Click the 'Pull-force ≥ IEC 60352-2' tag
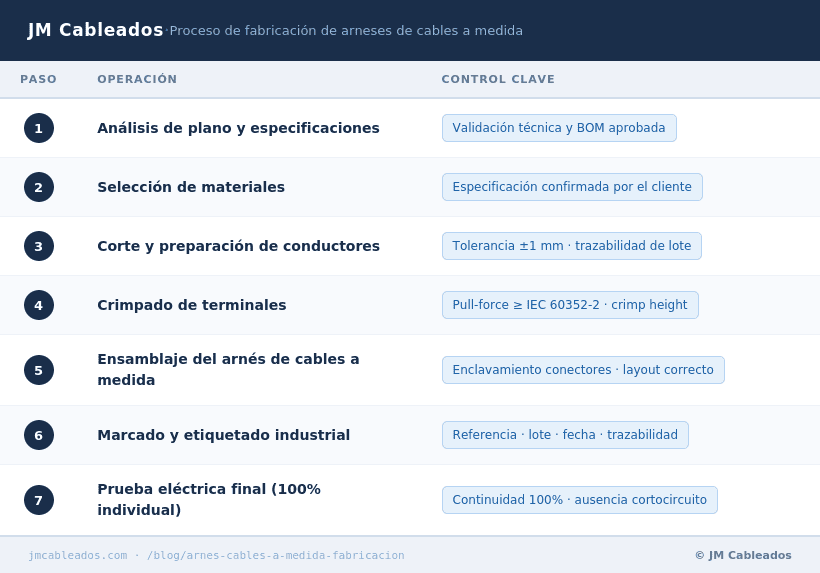Image resolution: width=820 pixels, height=573 pixels. point(570,305)
